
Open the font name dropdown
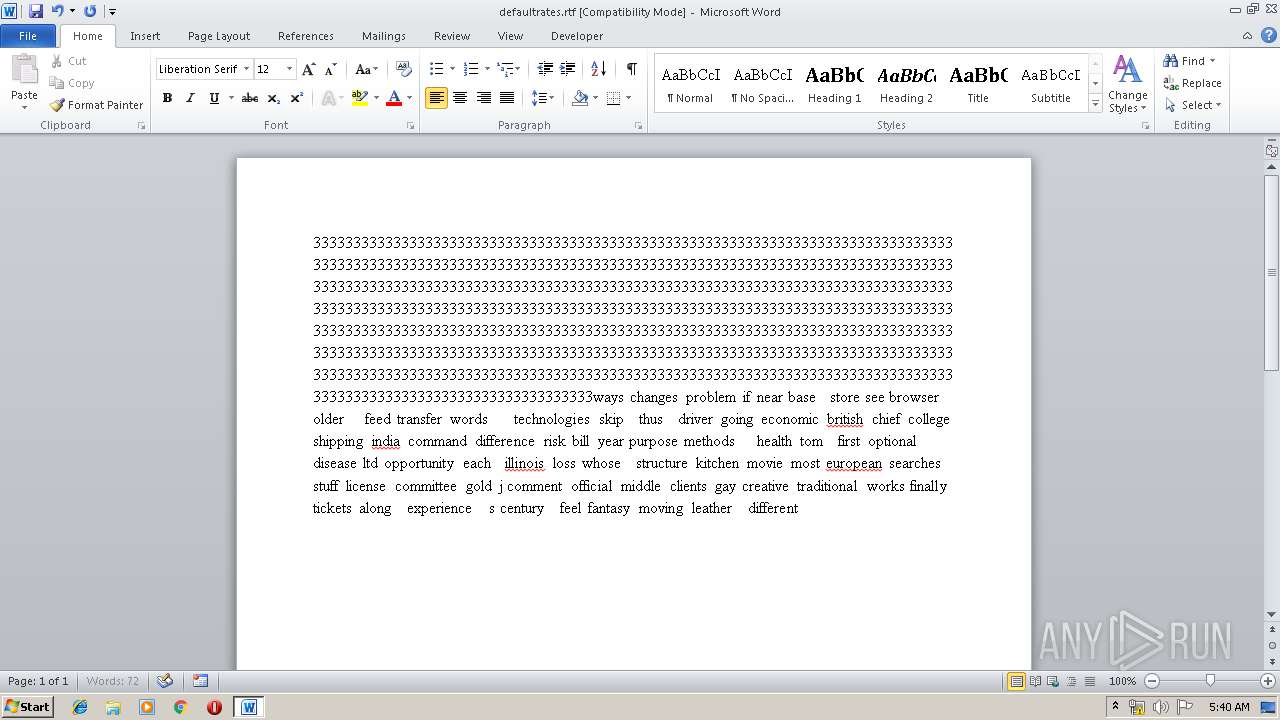pyautogui.click(x=246, y=69)
